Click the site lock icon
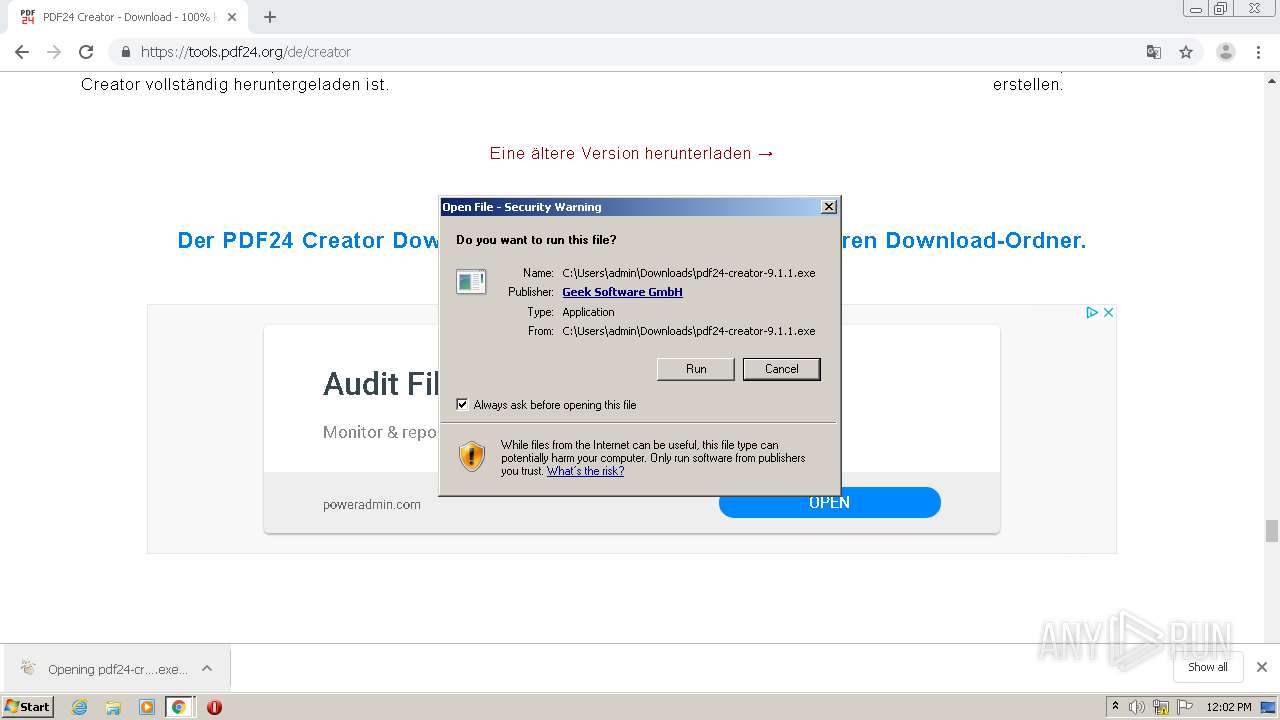 (126, 52)
